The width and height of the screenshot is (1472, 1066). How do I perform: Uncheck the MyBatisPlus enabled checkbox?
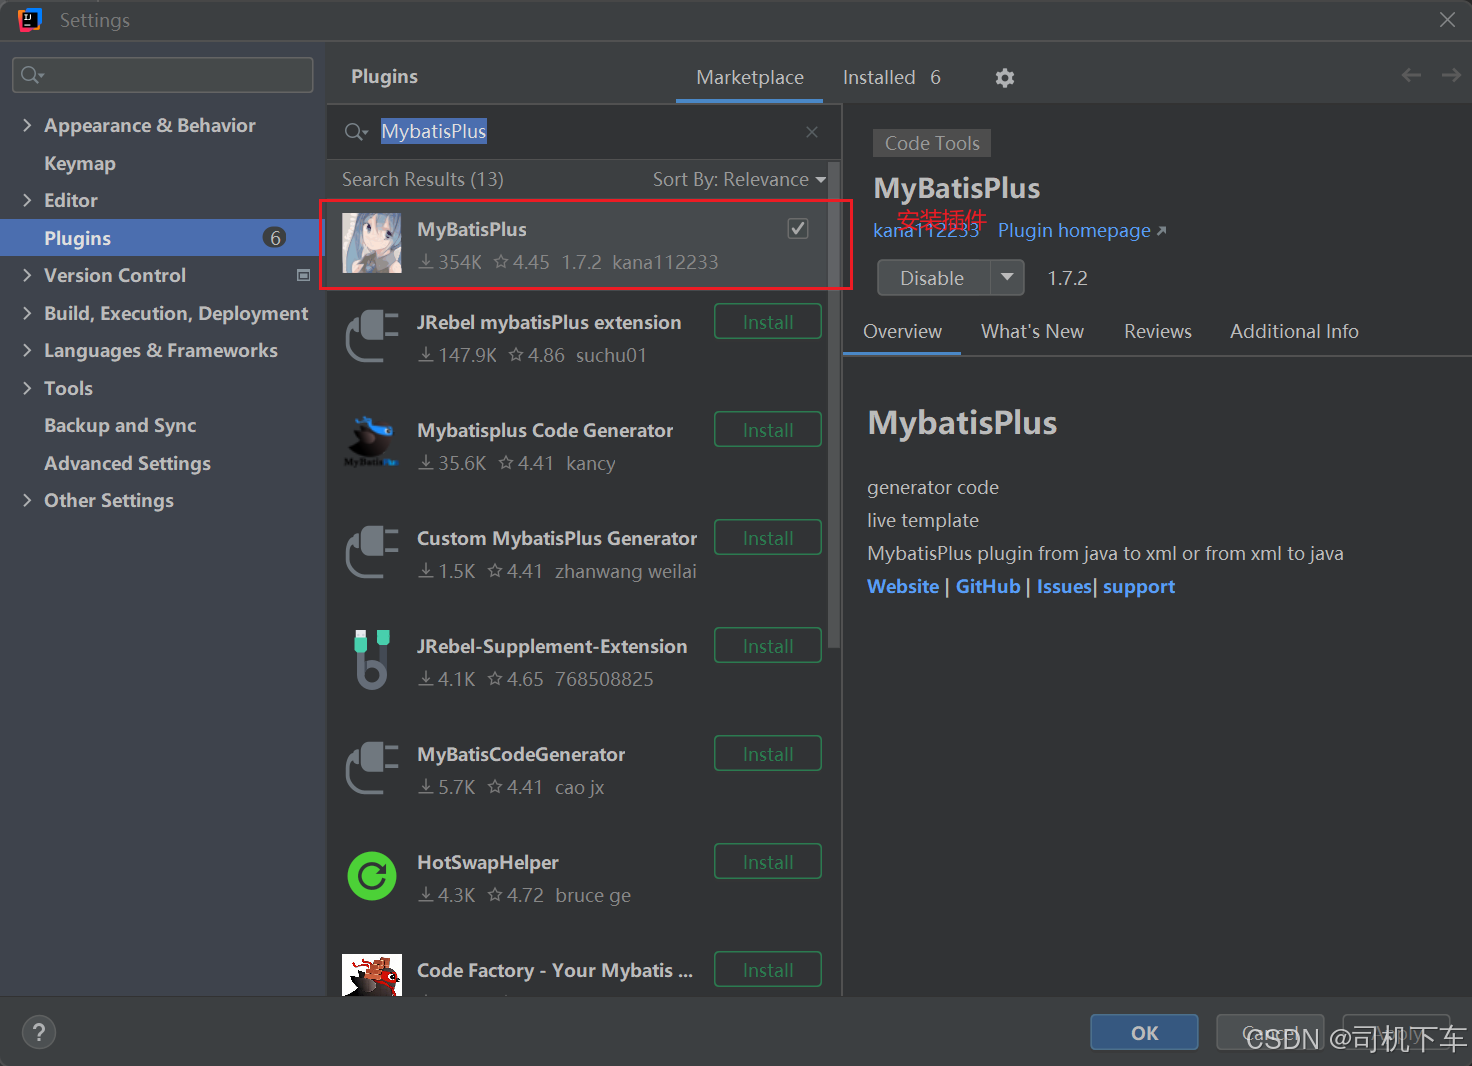798,229
